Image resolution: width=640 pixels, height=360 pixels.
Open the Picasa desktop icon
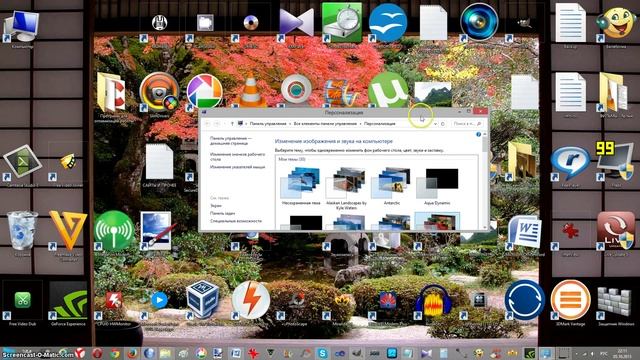point(204,91)
